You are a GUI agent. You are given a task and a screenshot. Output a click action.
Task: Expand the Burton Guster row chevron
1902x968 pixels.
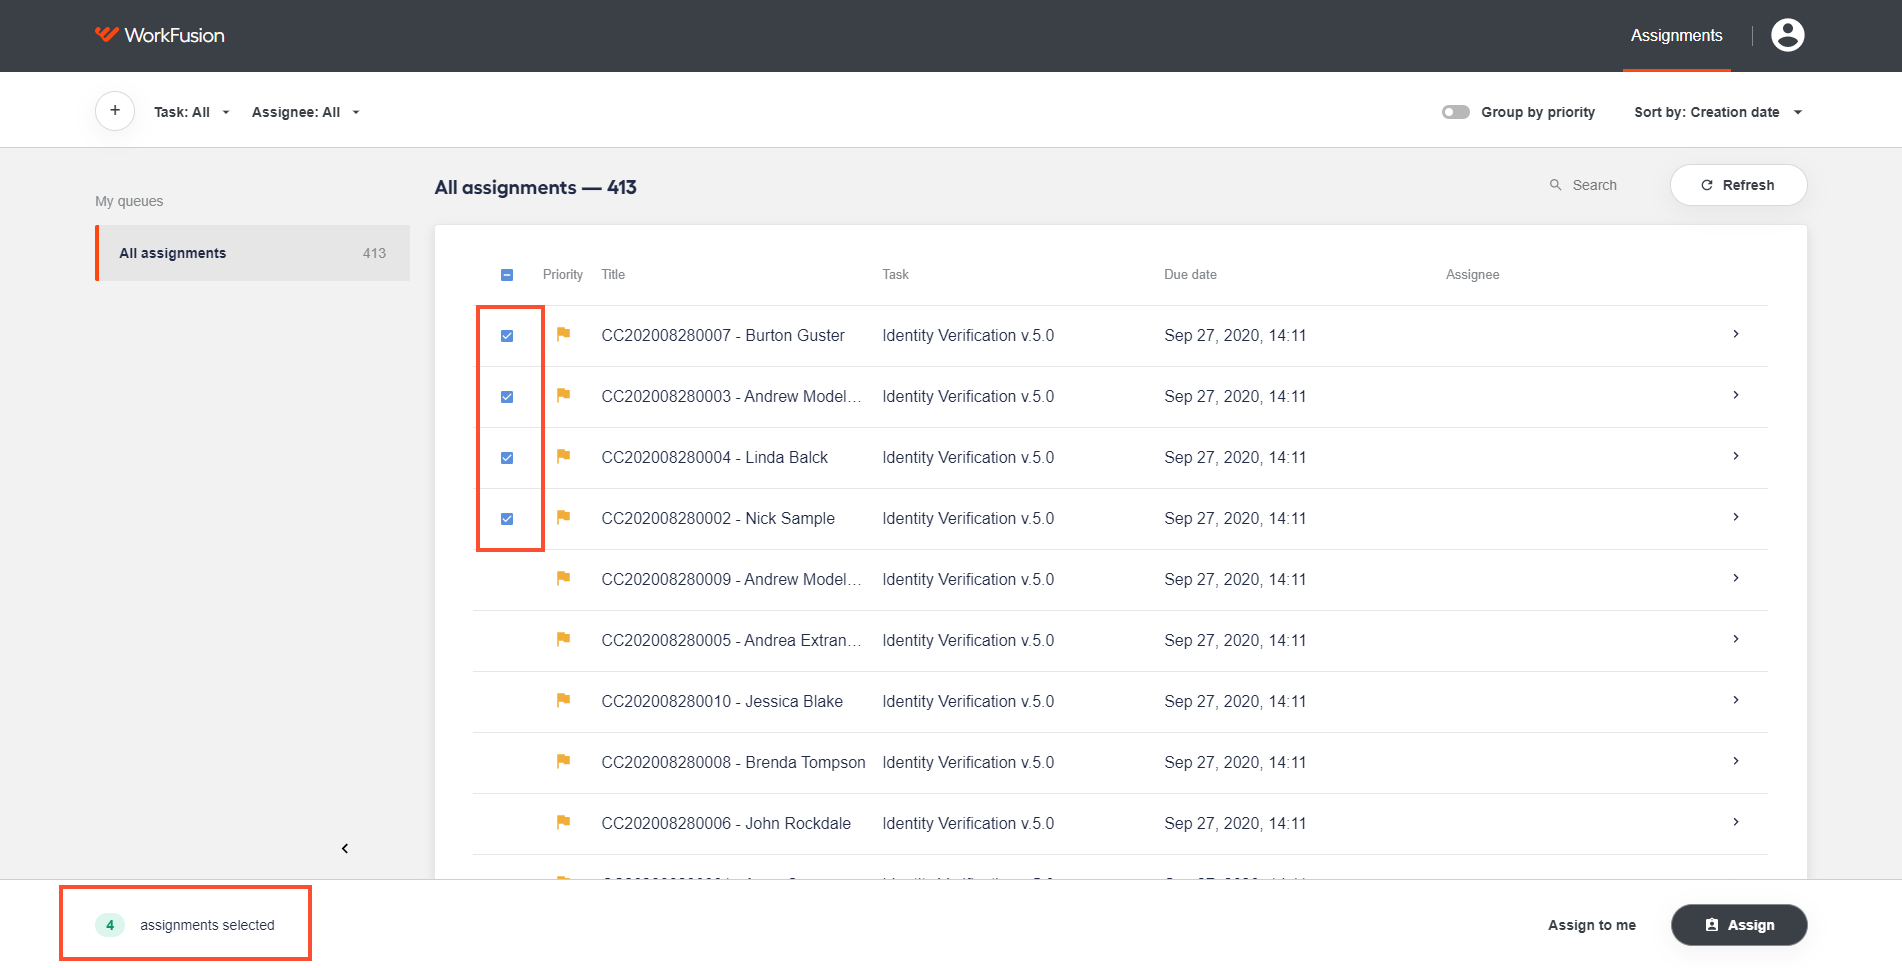1736,334
